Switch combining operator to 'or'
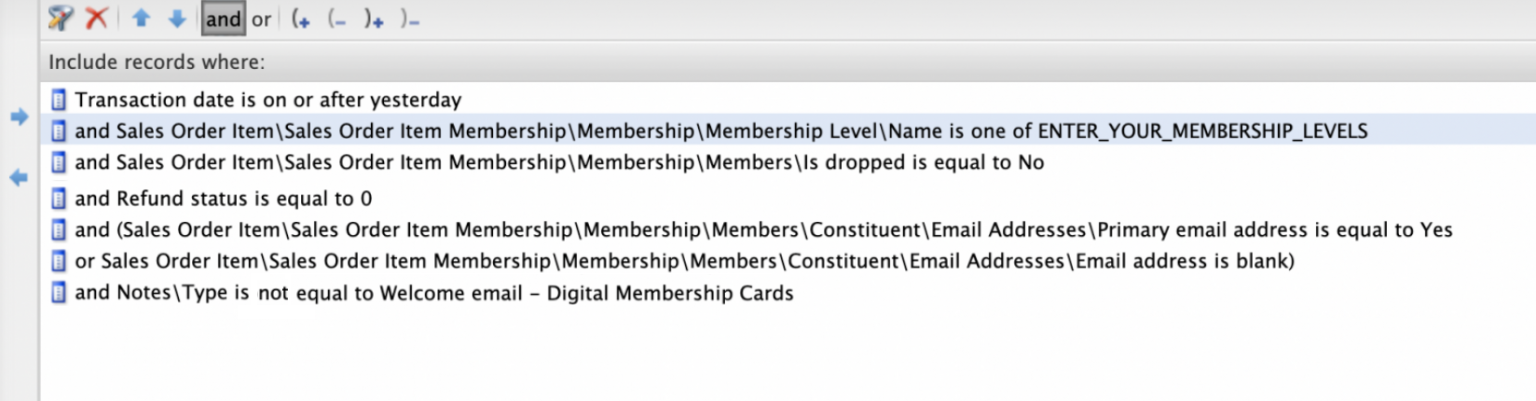Image resolution: width=1536 pixels, height=401 pixels. pyautogui.click(x=261, y=19)
